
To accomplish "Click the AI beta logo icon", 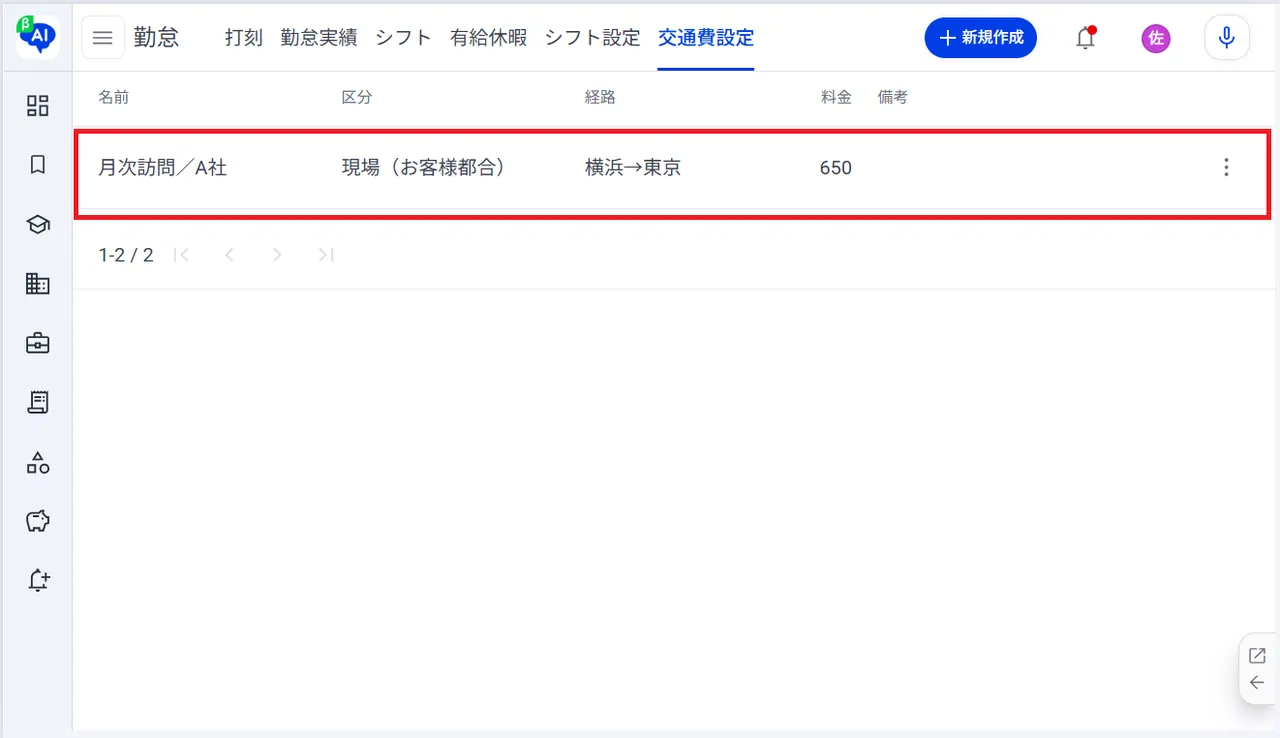I will coord(38,37).
